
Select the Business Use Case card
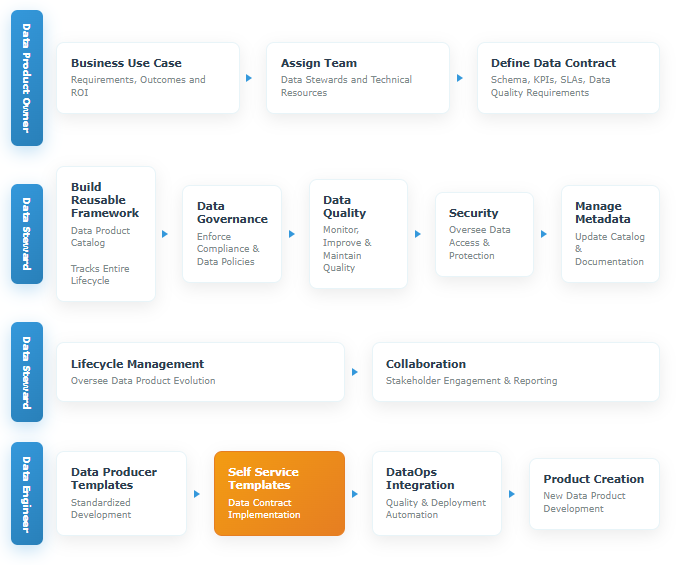(148, 78)
